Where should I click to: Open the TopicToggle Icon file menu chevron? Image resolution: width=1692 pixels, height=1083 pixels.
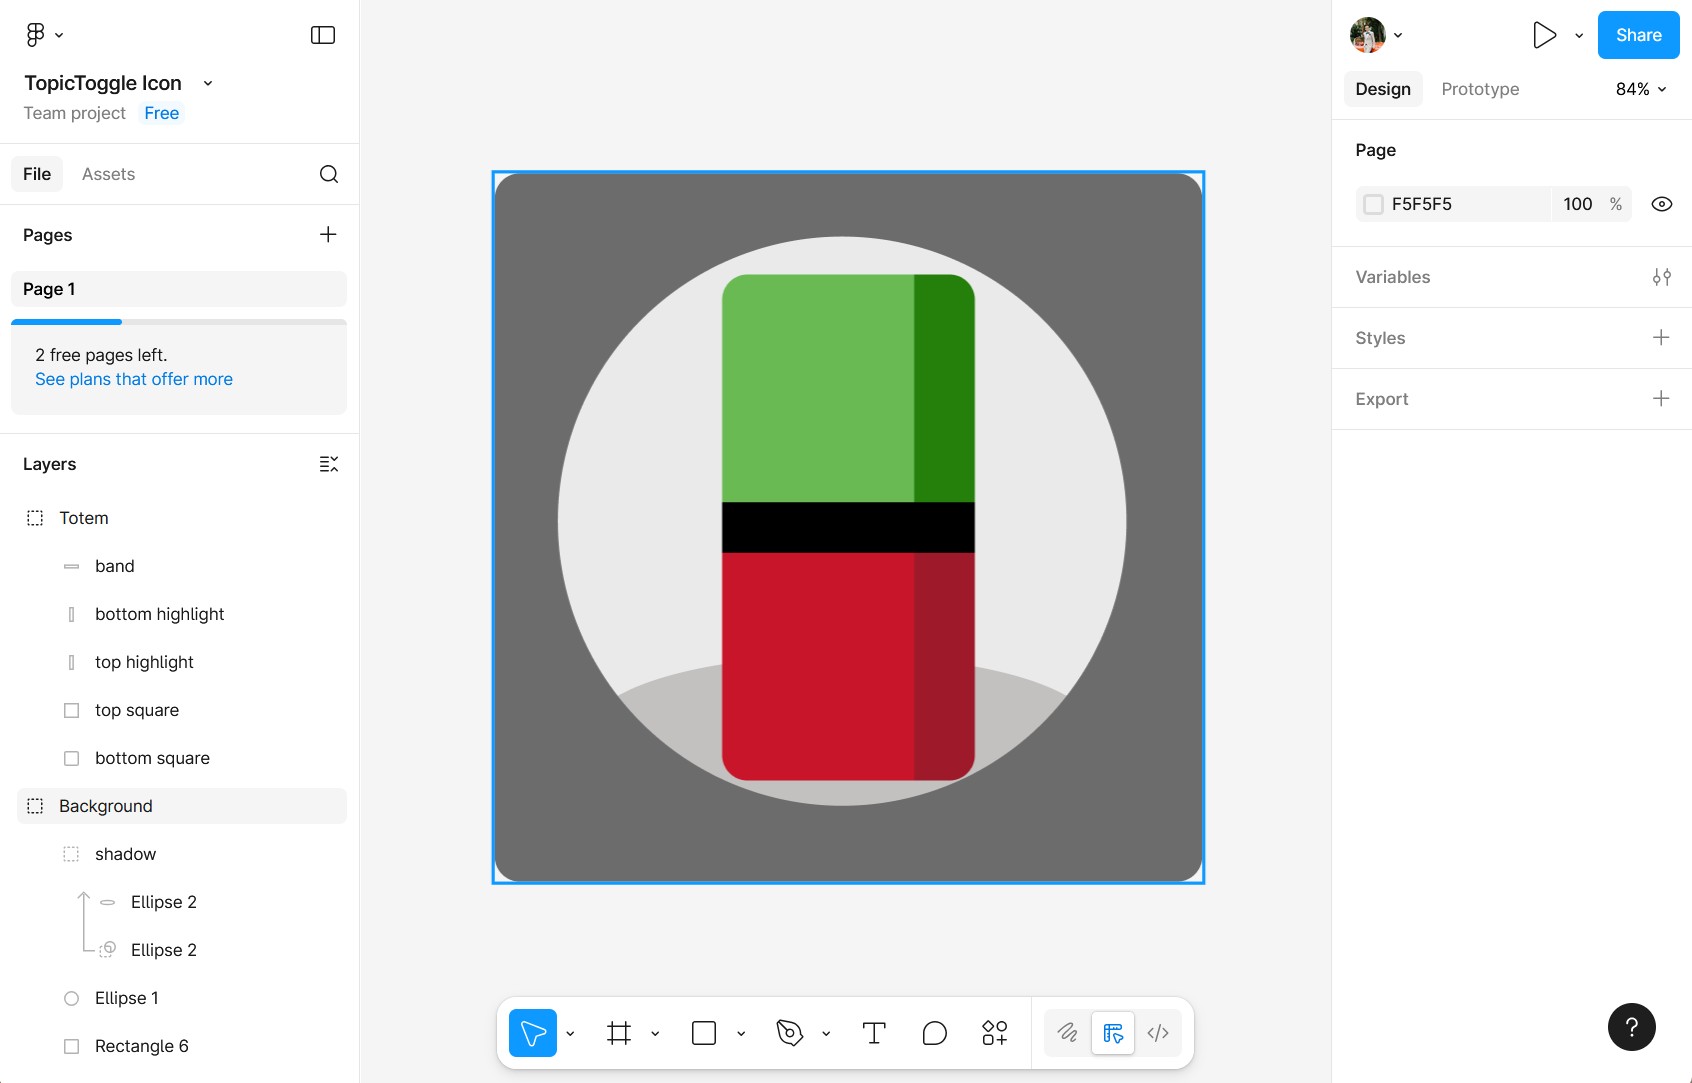coord(207,83)
